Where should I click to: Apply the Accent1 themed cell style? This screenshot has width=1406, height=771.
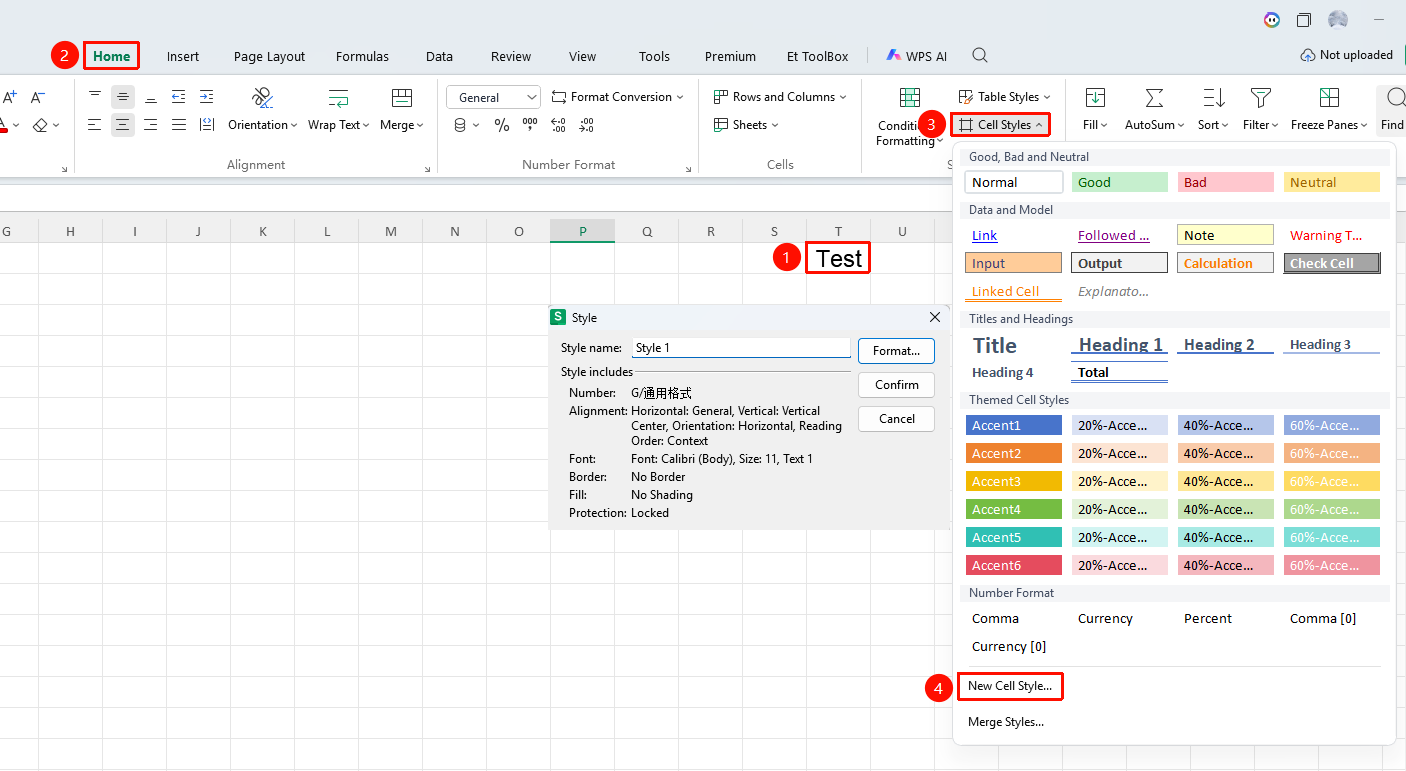coord(1014,425)
